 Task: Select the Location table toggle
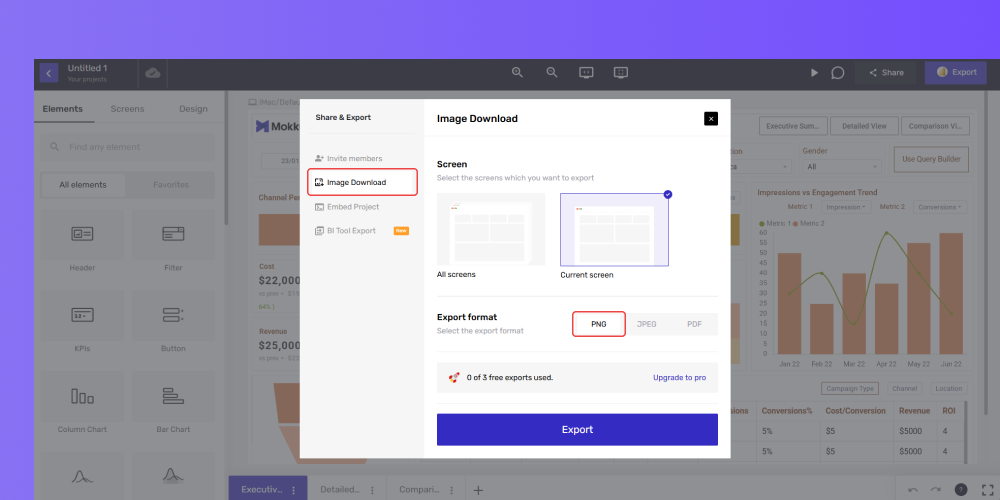948,388
